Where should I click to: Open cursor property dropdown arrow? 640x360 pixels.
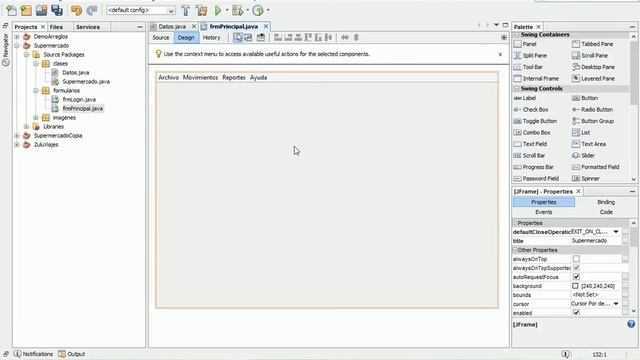(616, 304)
